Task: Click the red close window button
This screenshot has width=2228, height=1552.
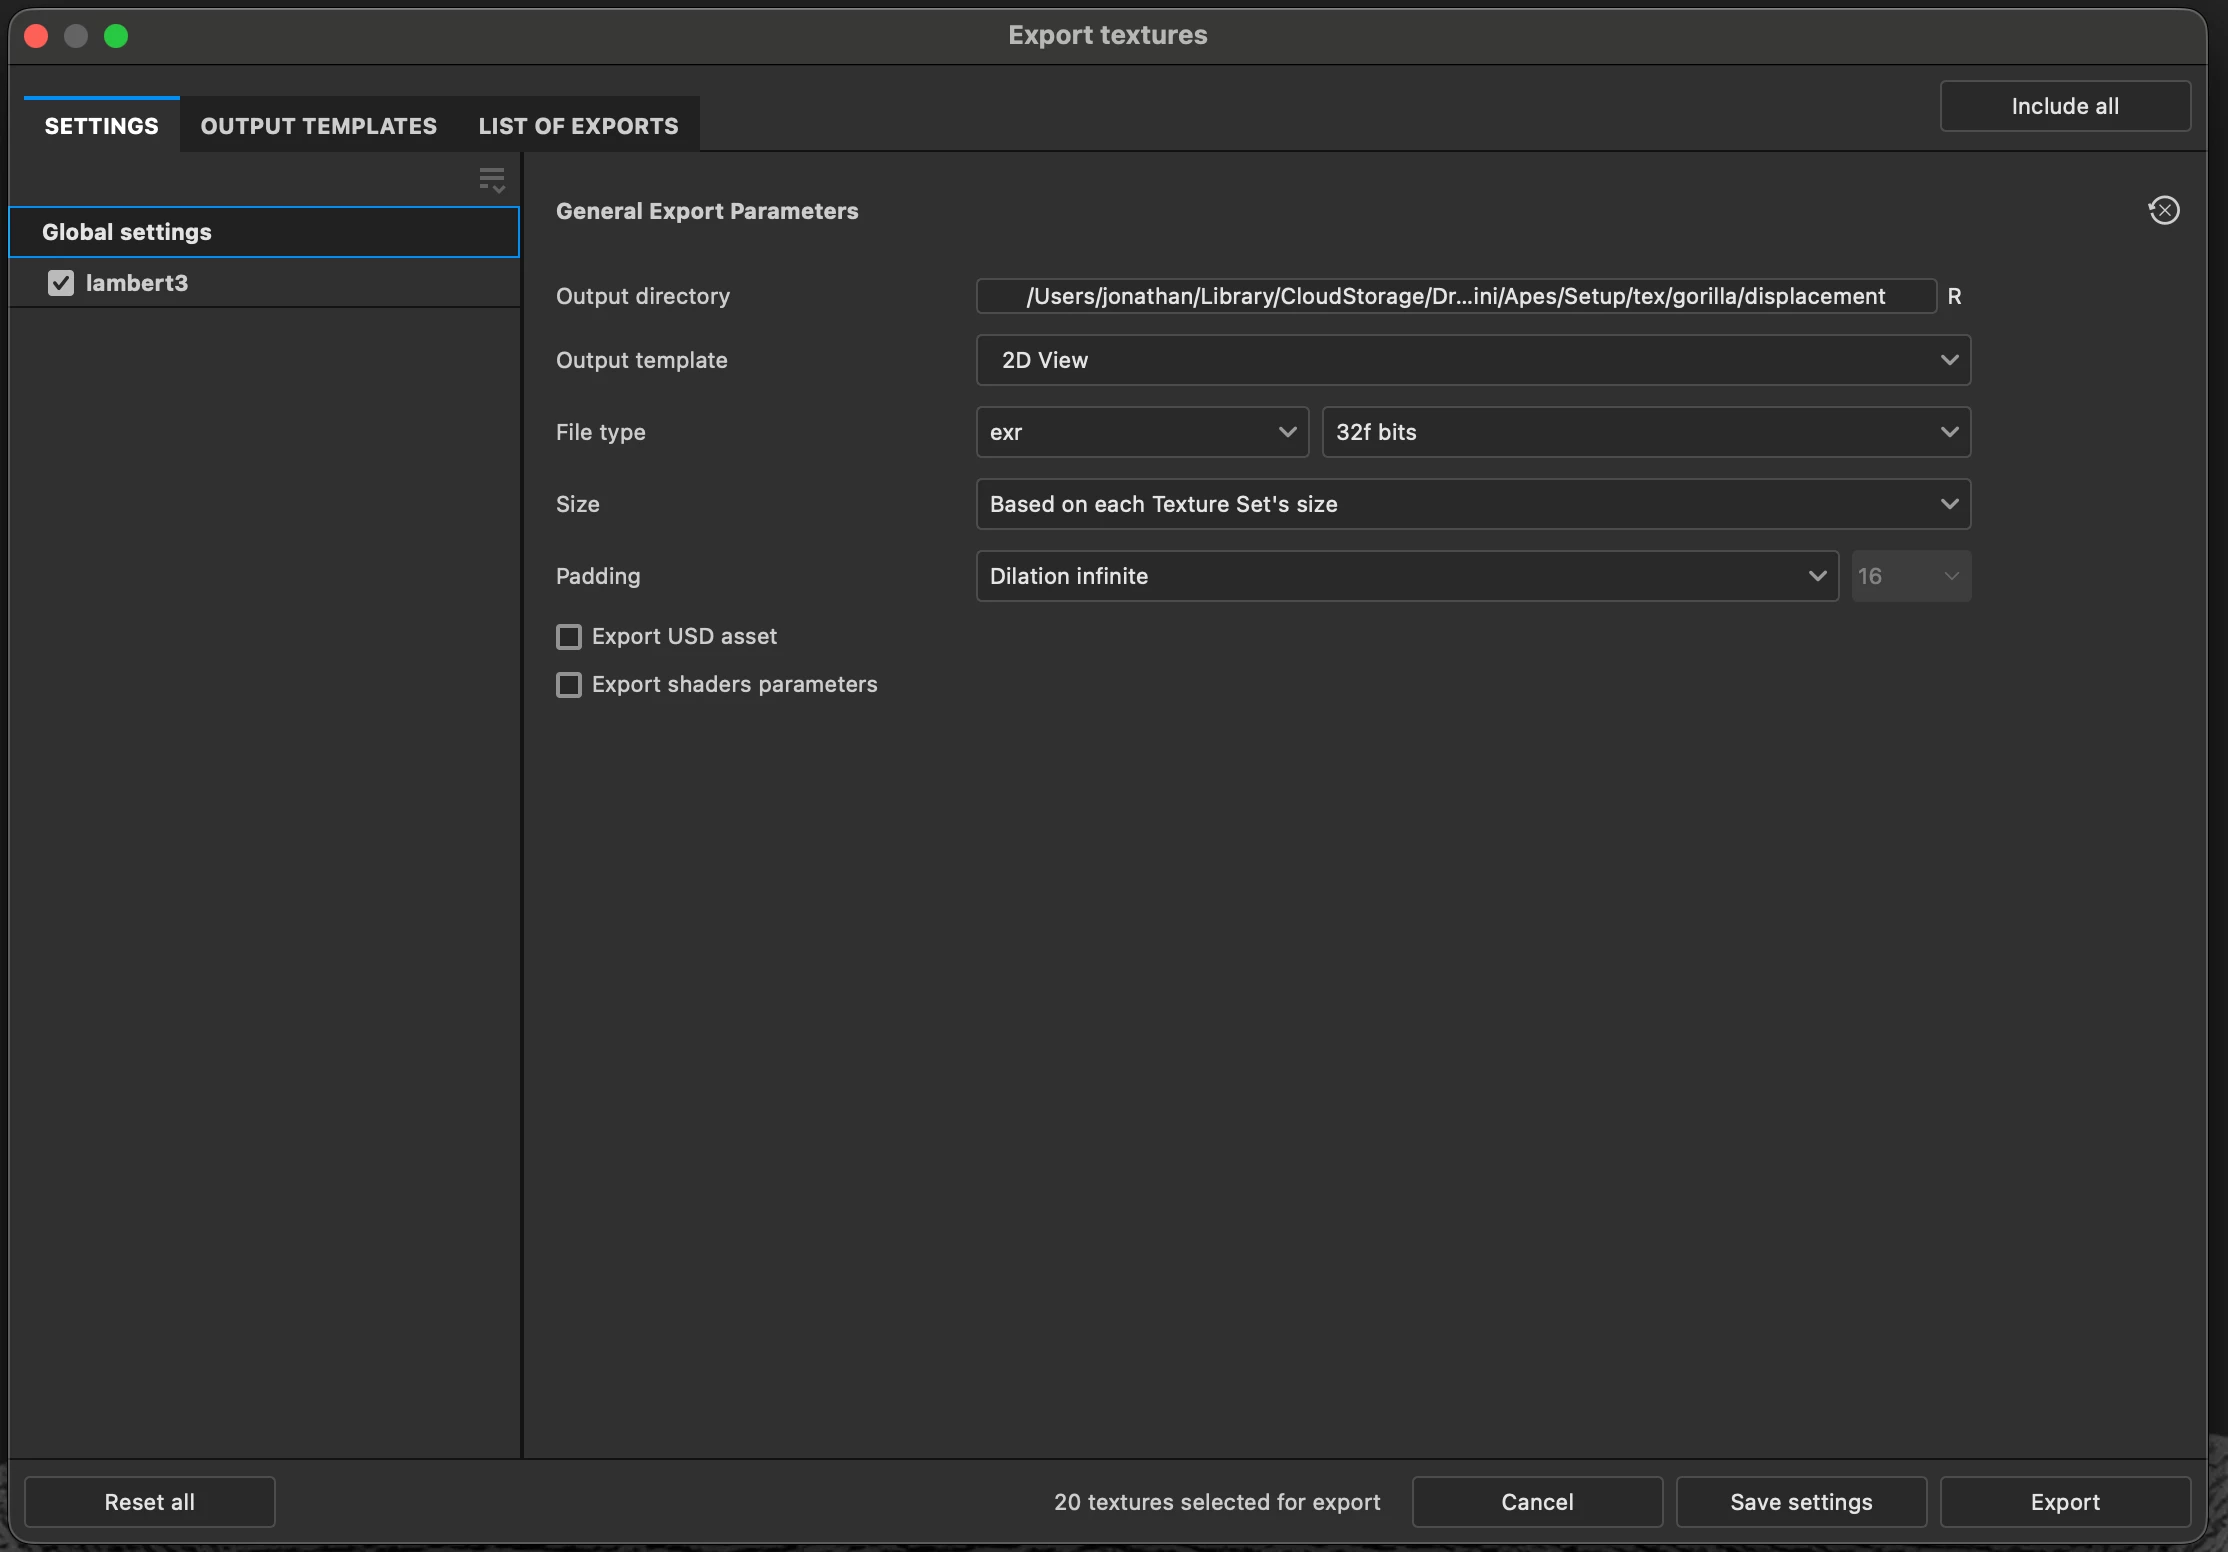Action: [36, 36]
